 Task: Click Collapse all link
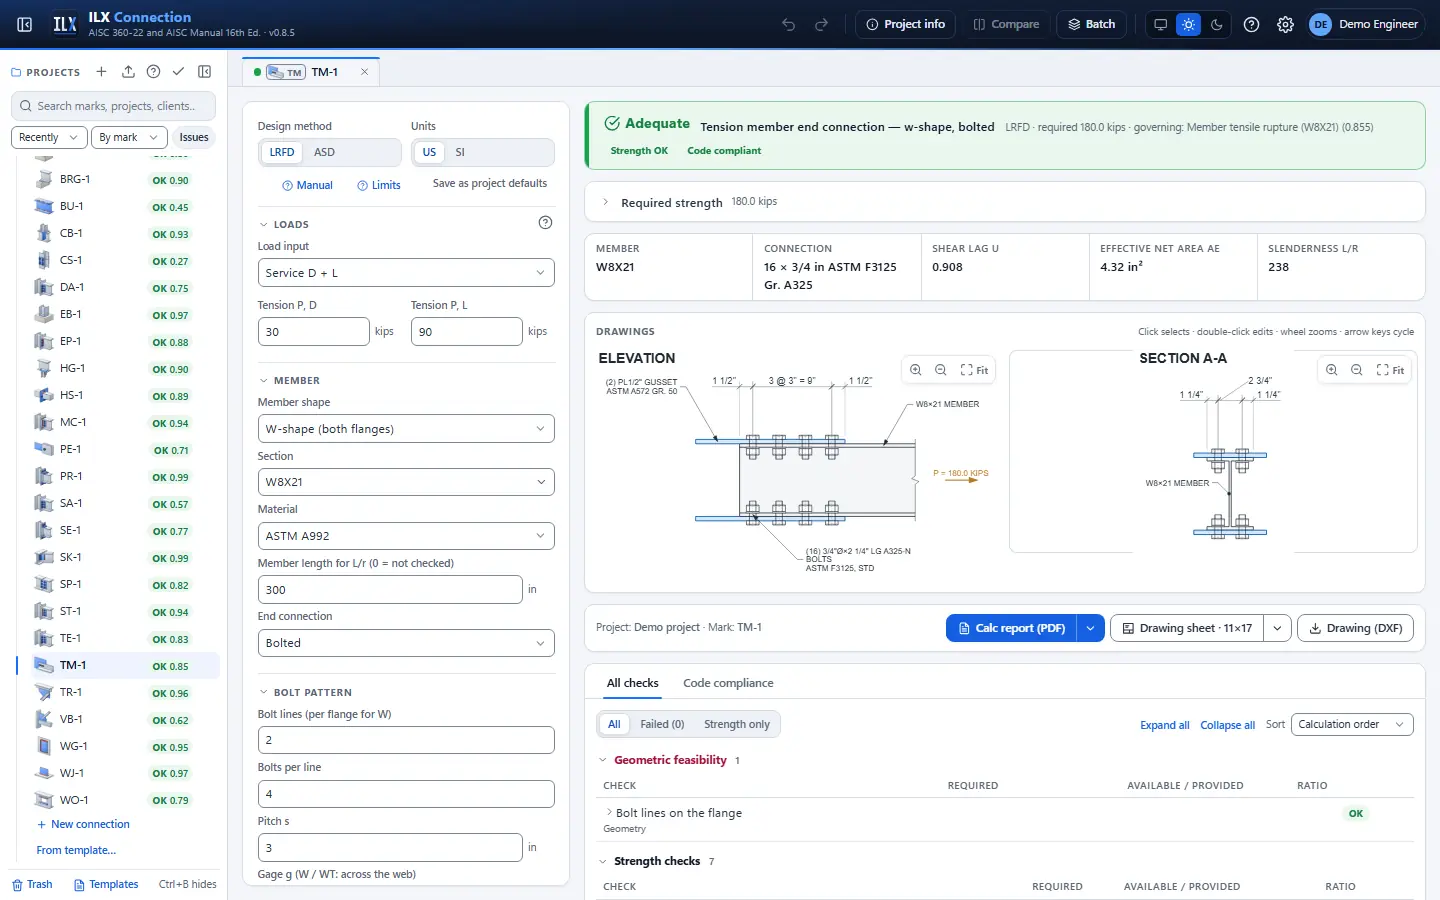point(1227,725)
